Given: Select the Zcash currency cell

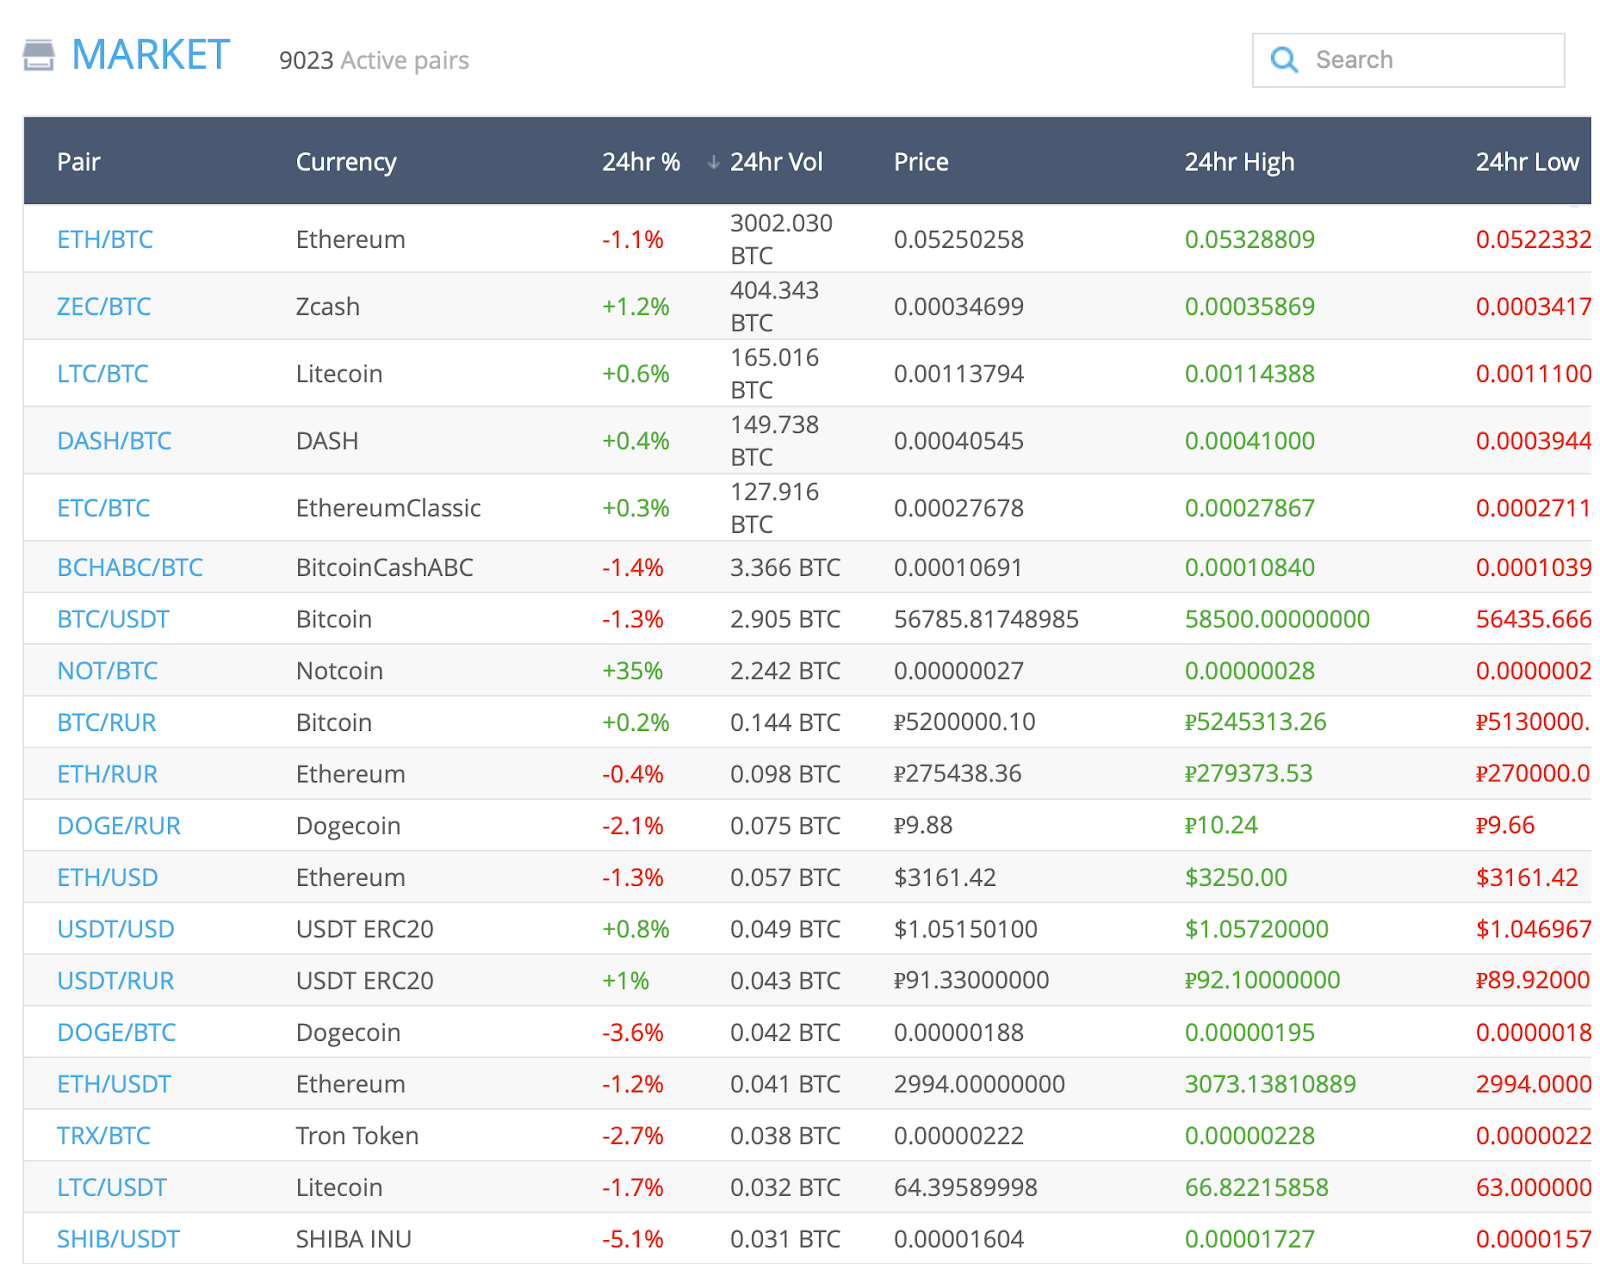Looking at the screenshot, I should coord(328,306).
